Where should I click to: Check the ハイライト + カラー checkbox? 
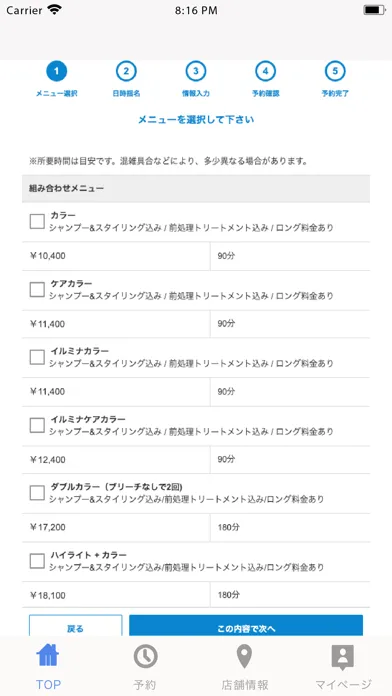pos(37,561)
